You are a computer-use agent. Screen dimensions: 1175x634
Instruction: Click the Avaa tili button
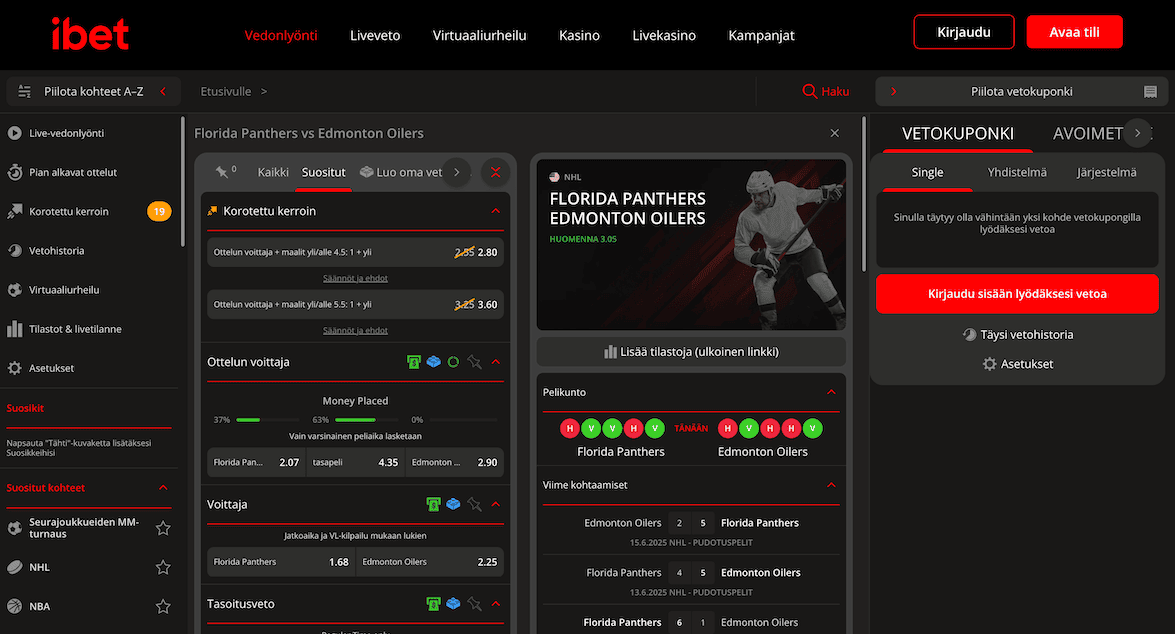(1075, 32)
